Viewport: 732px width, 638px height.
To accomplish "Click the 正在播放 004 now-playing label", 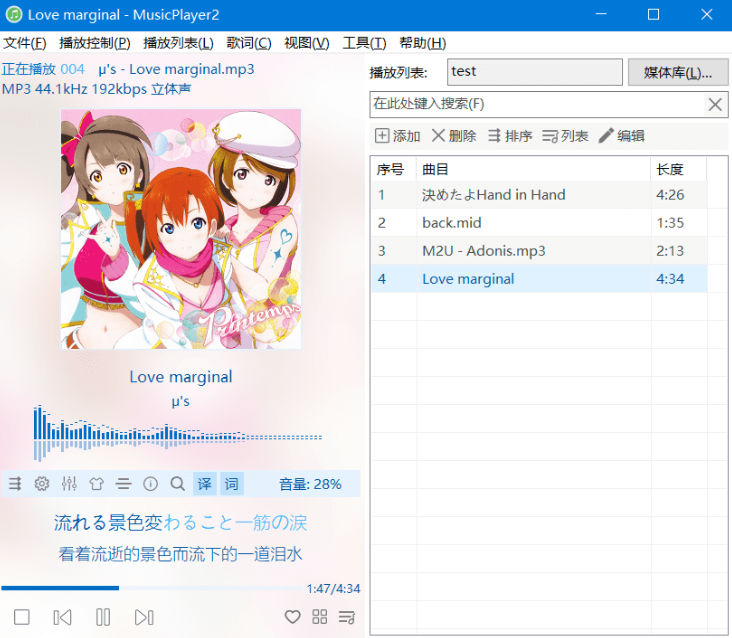I will point(43,69).
